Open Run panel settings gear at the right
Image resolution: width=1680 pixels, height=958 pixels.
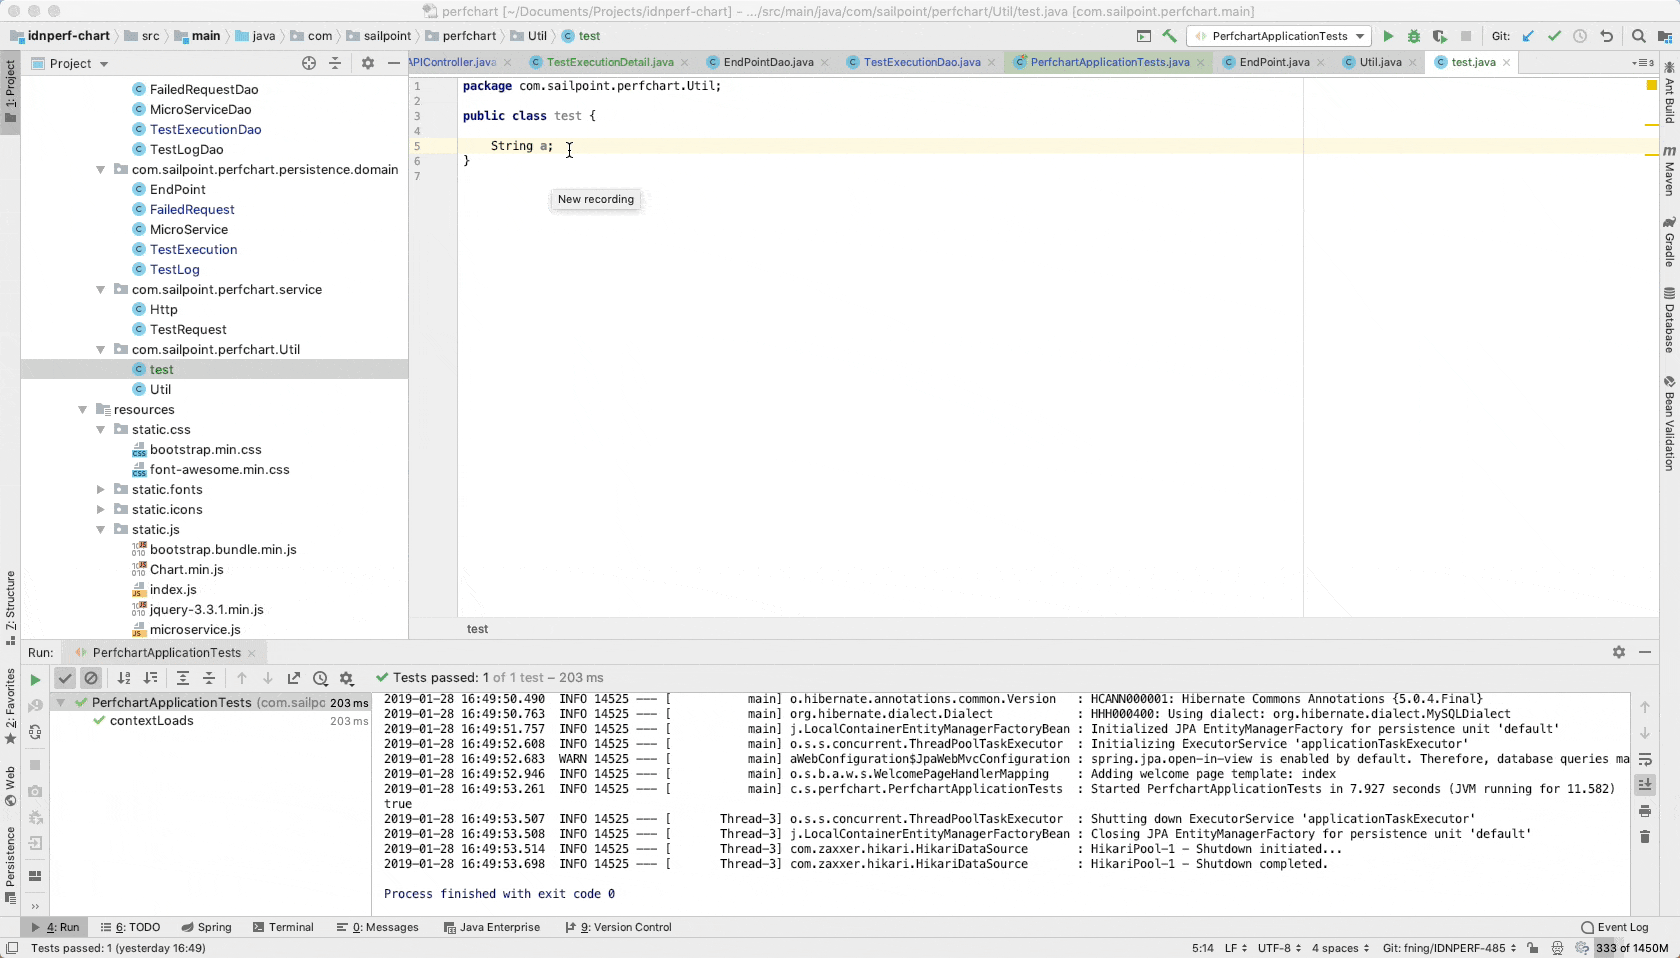pos(1619,652)
